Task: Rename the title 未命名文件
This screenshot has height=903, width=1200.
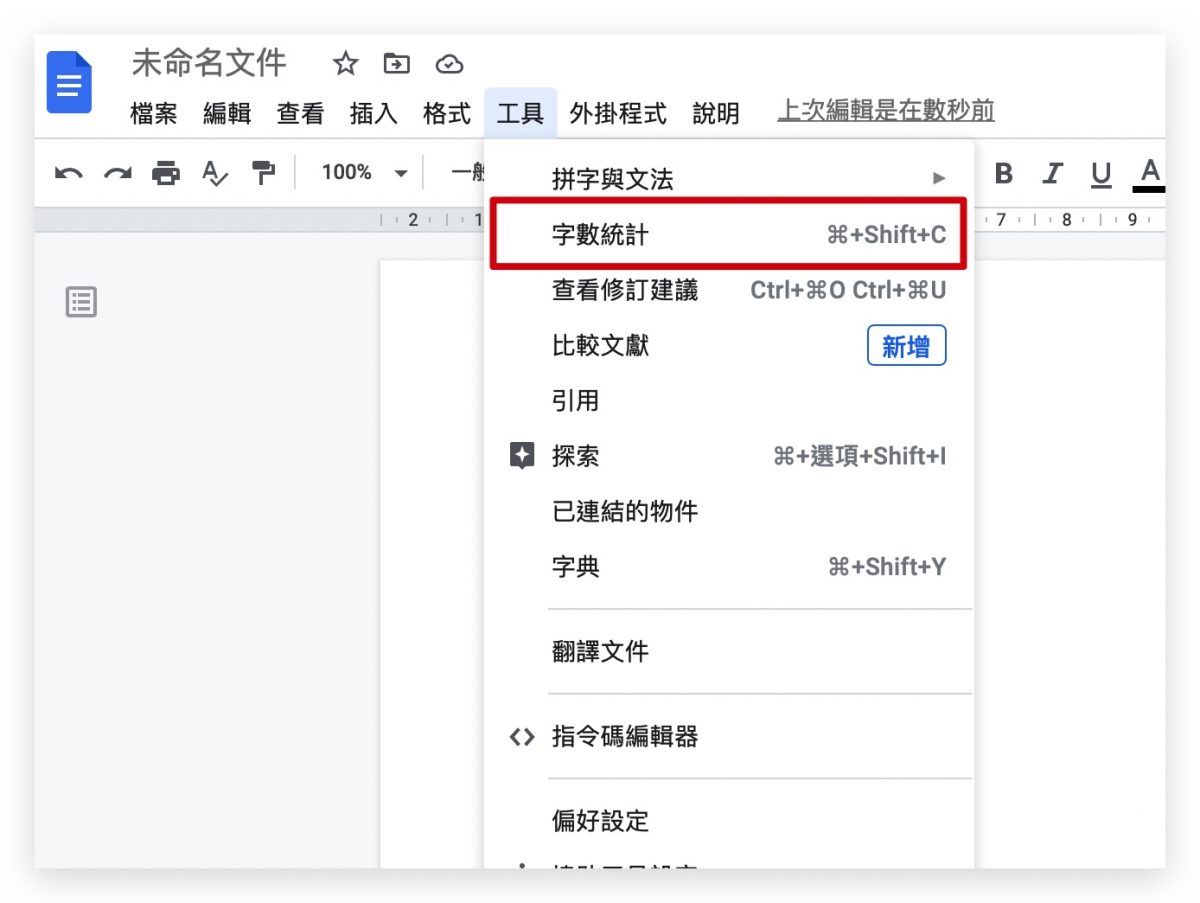Action: [209, 63]
